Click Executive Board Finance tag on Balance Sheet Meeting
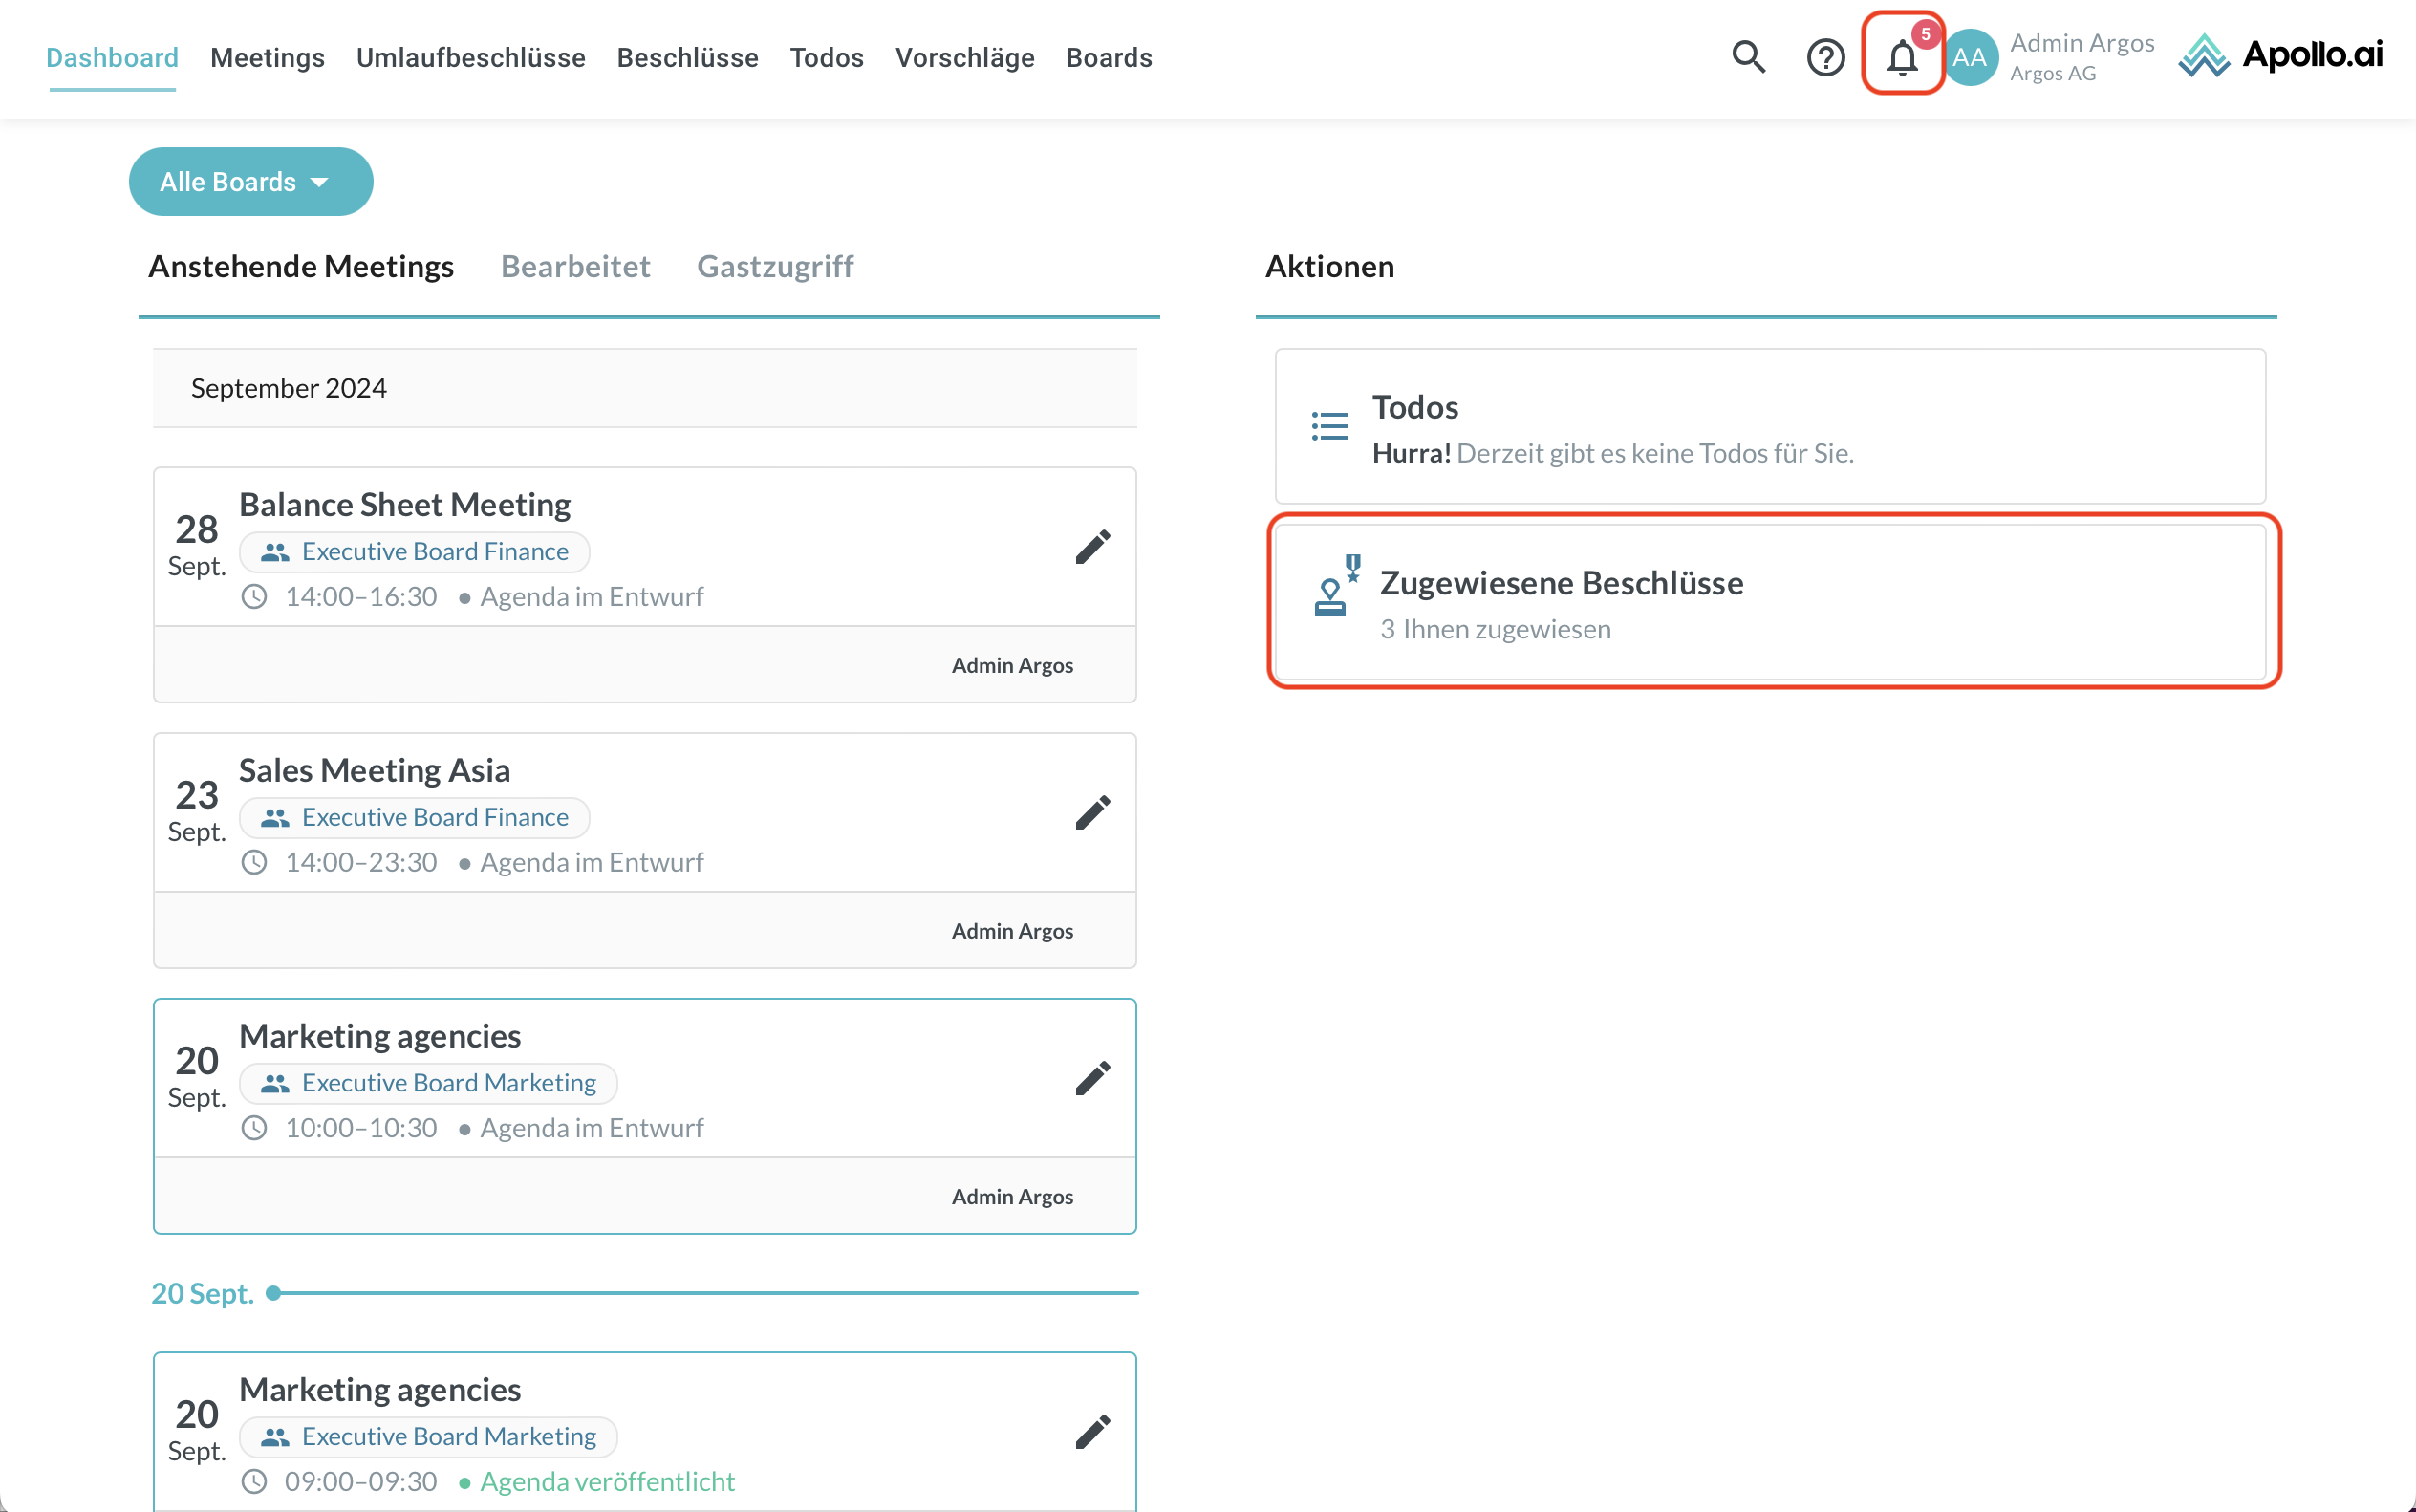Image resolution: width=2416 pixels, height=1512 pixels. [415, 552]
